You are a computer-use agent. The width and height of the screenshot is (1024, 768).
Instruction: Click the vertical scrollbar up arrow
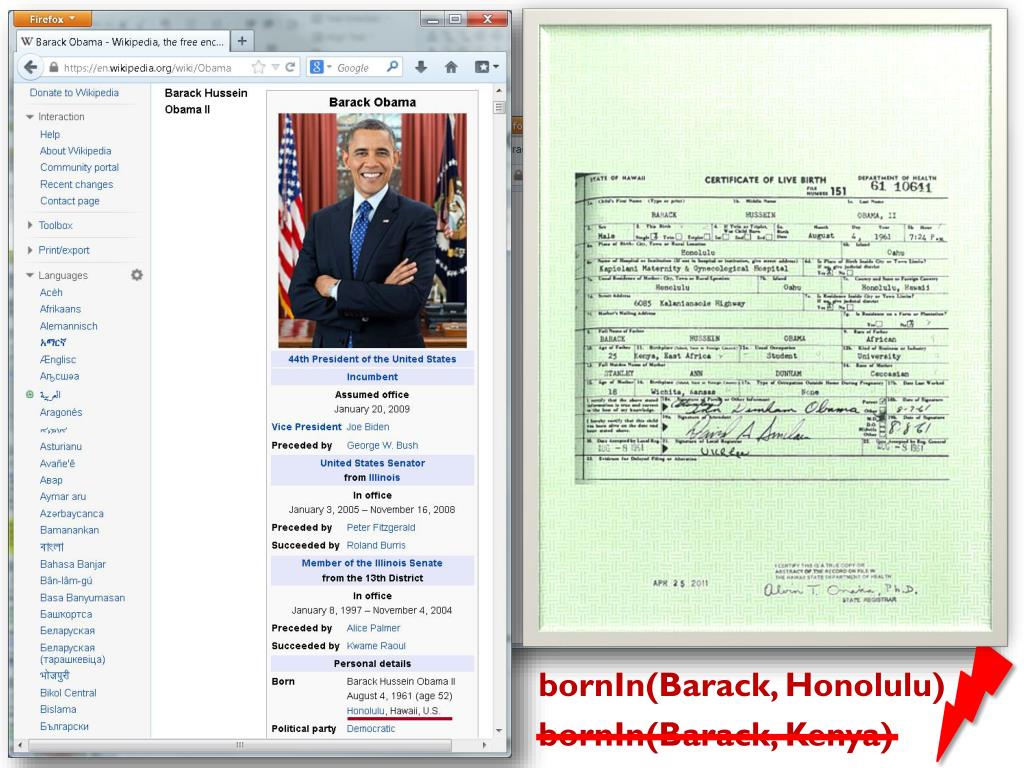click(x=499, y=91)
